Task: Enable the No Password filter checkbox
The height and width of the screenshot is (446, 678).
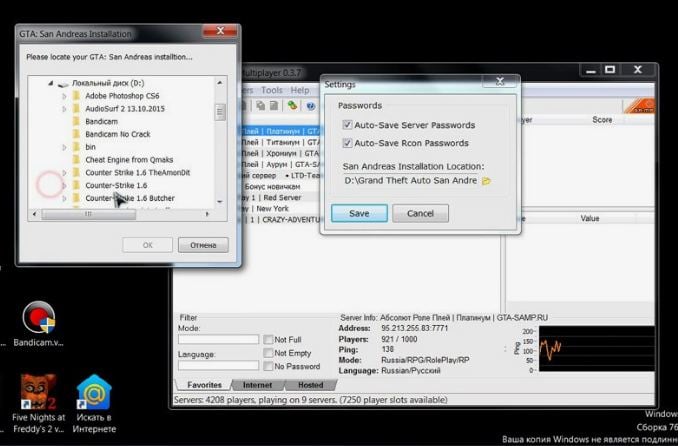Action: [x=268, y=366]
